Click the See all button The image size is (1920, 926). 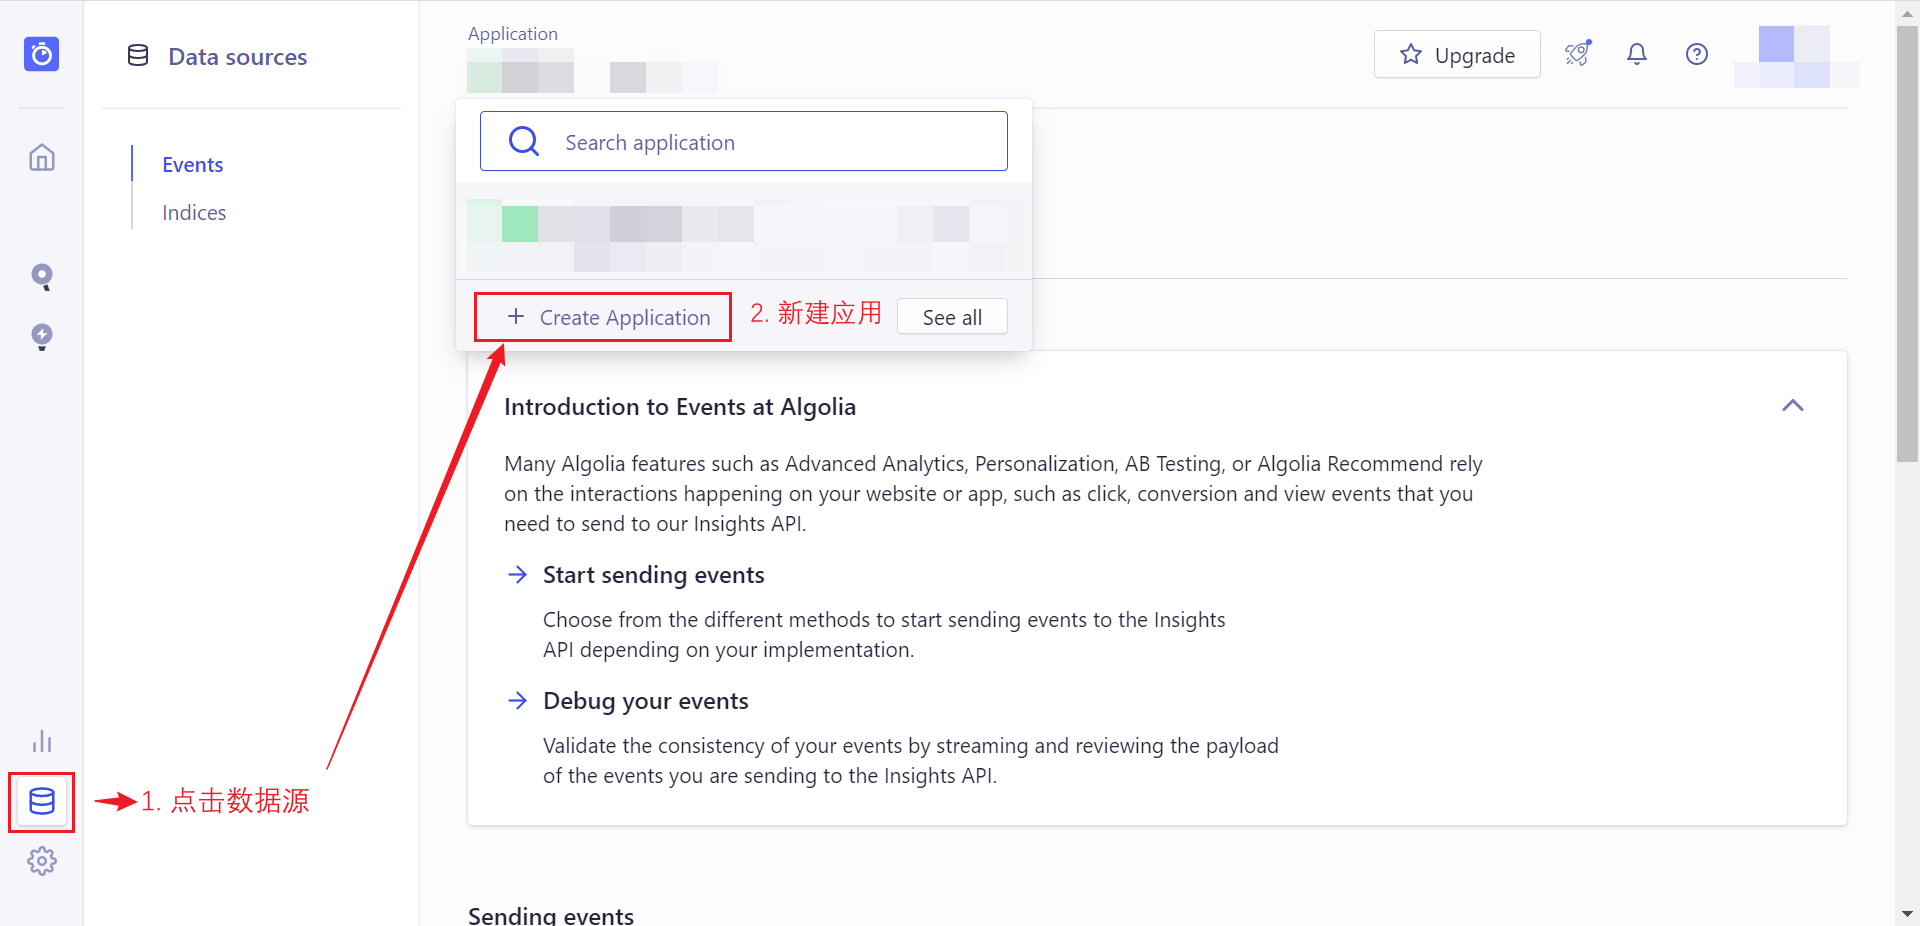click(x=951, y=317)
